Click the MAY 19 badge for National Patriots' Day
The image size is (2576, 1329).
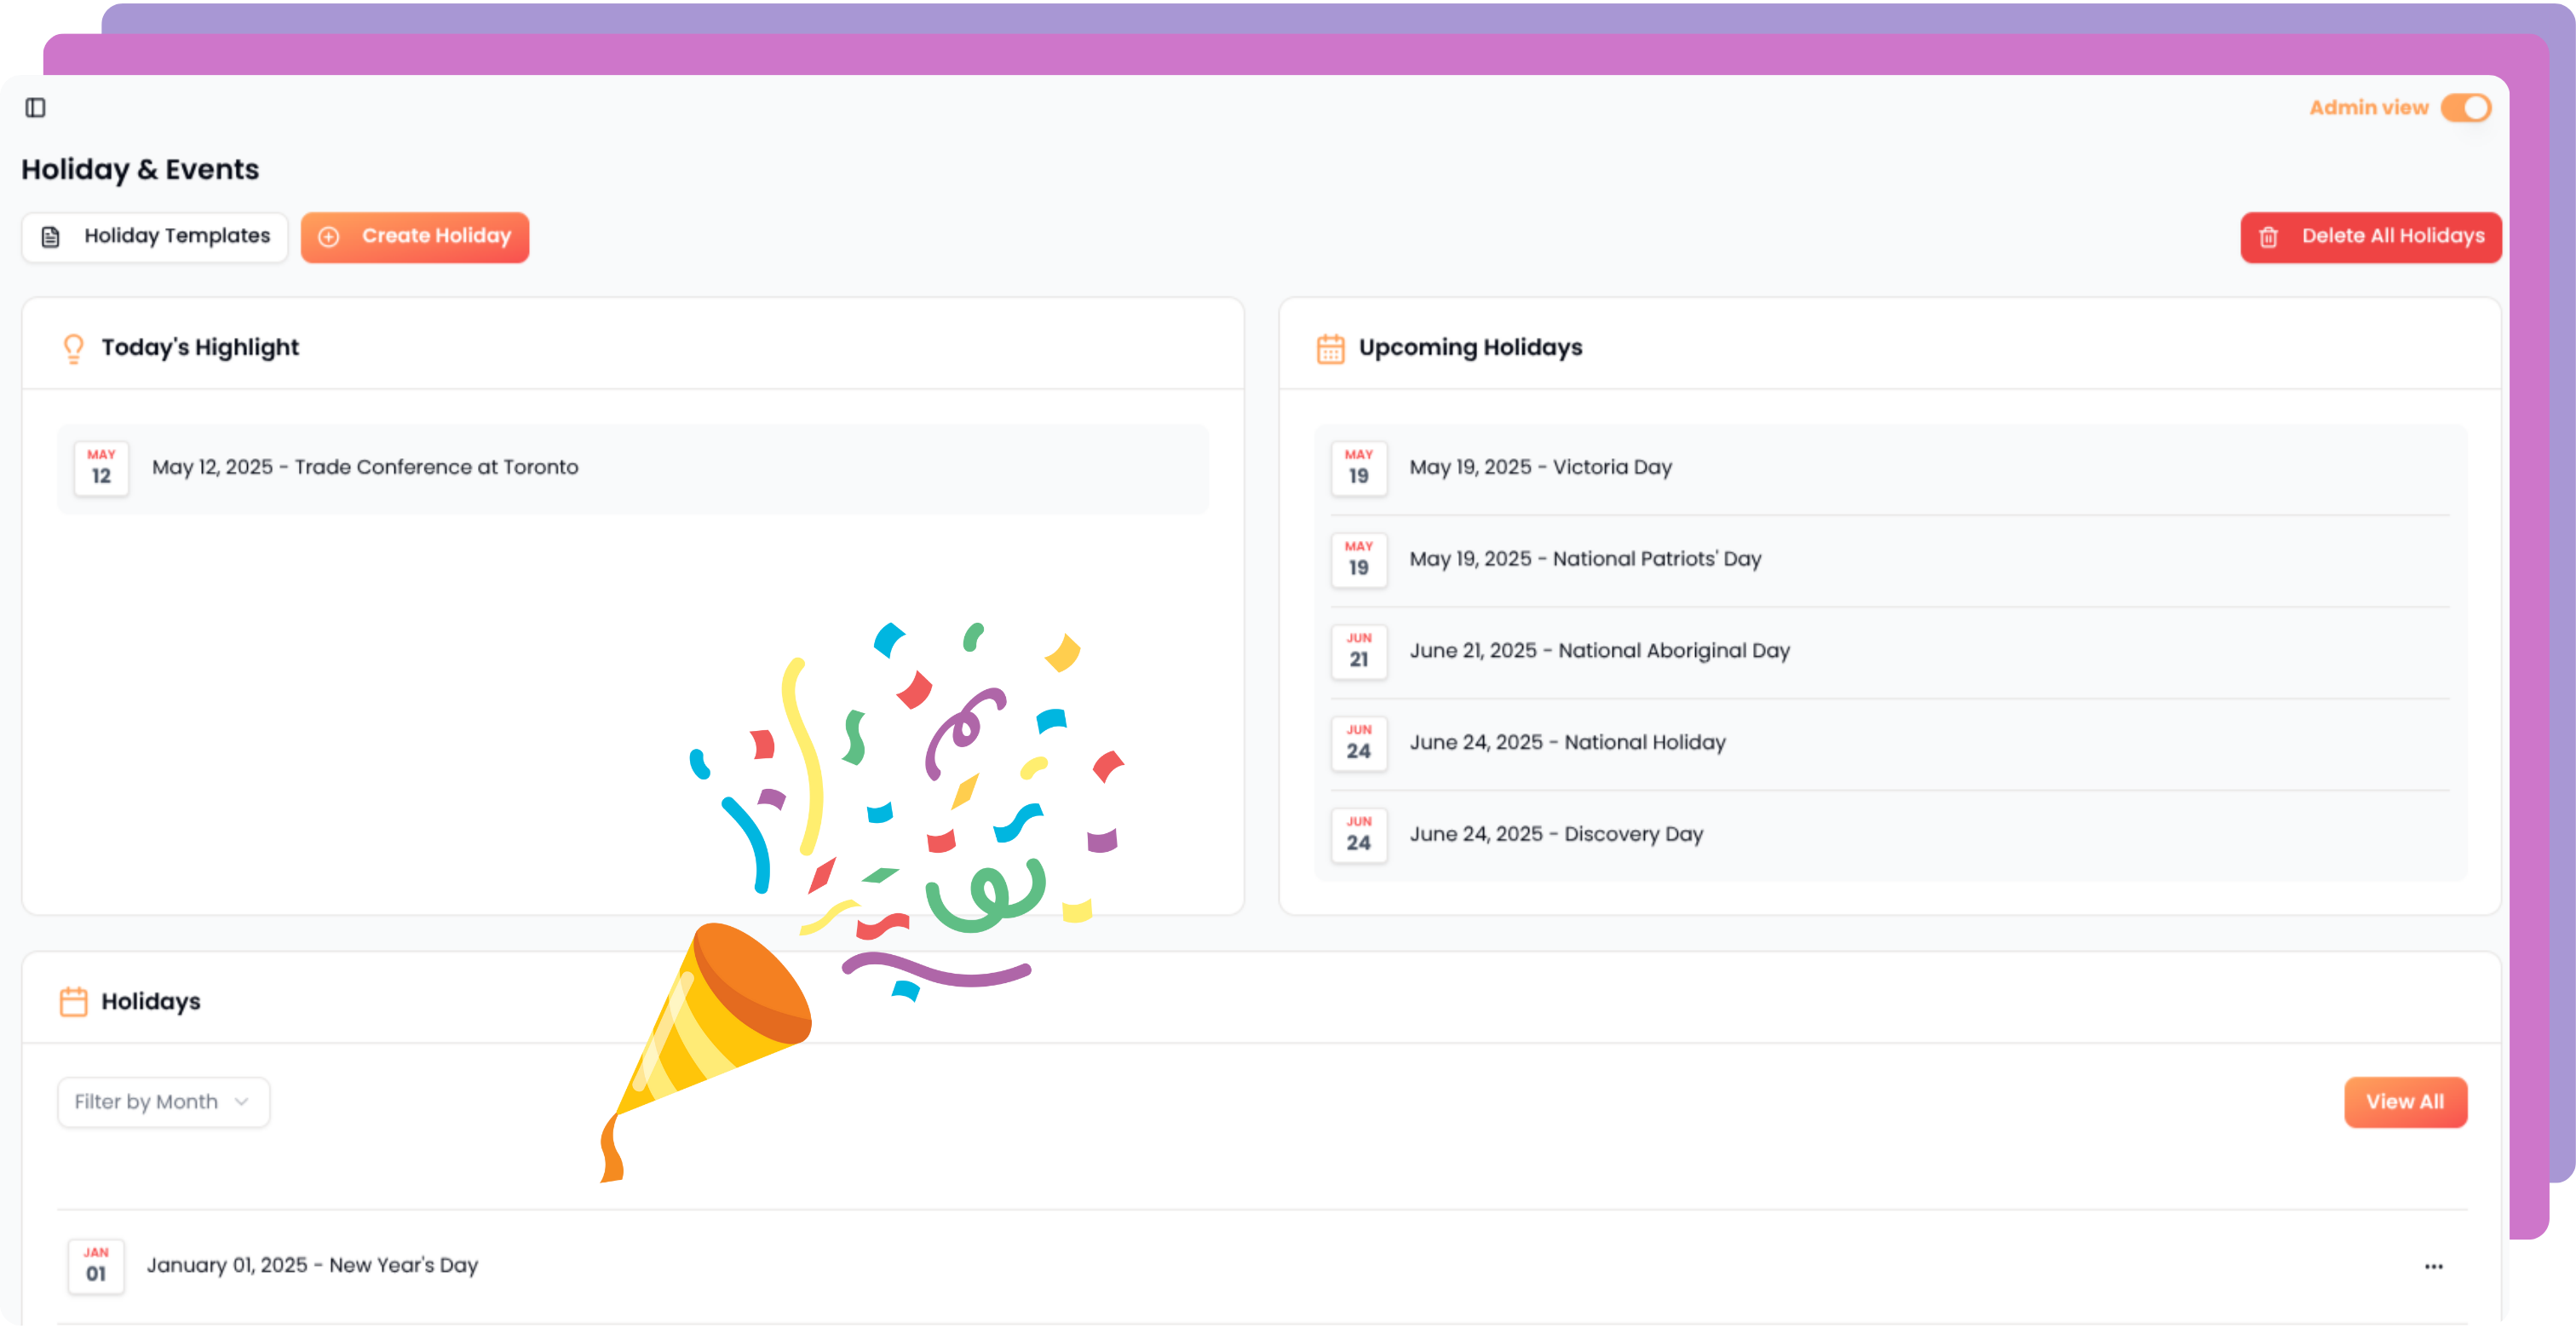click(x=1358, y=560)
